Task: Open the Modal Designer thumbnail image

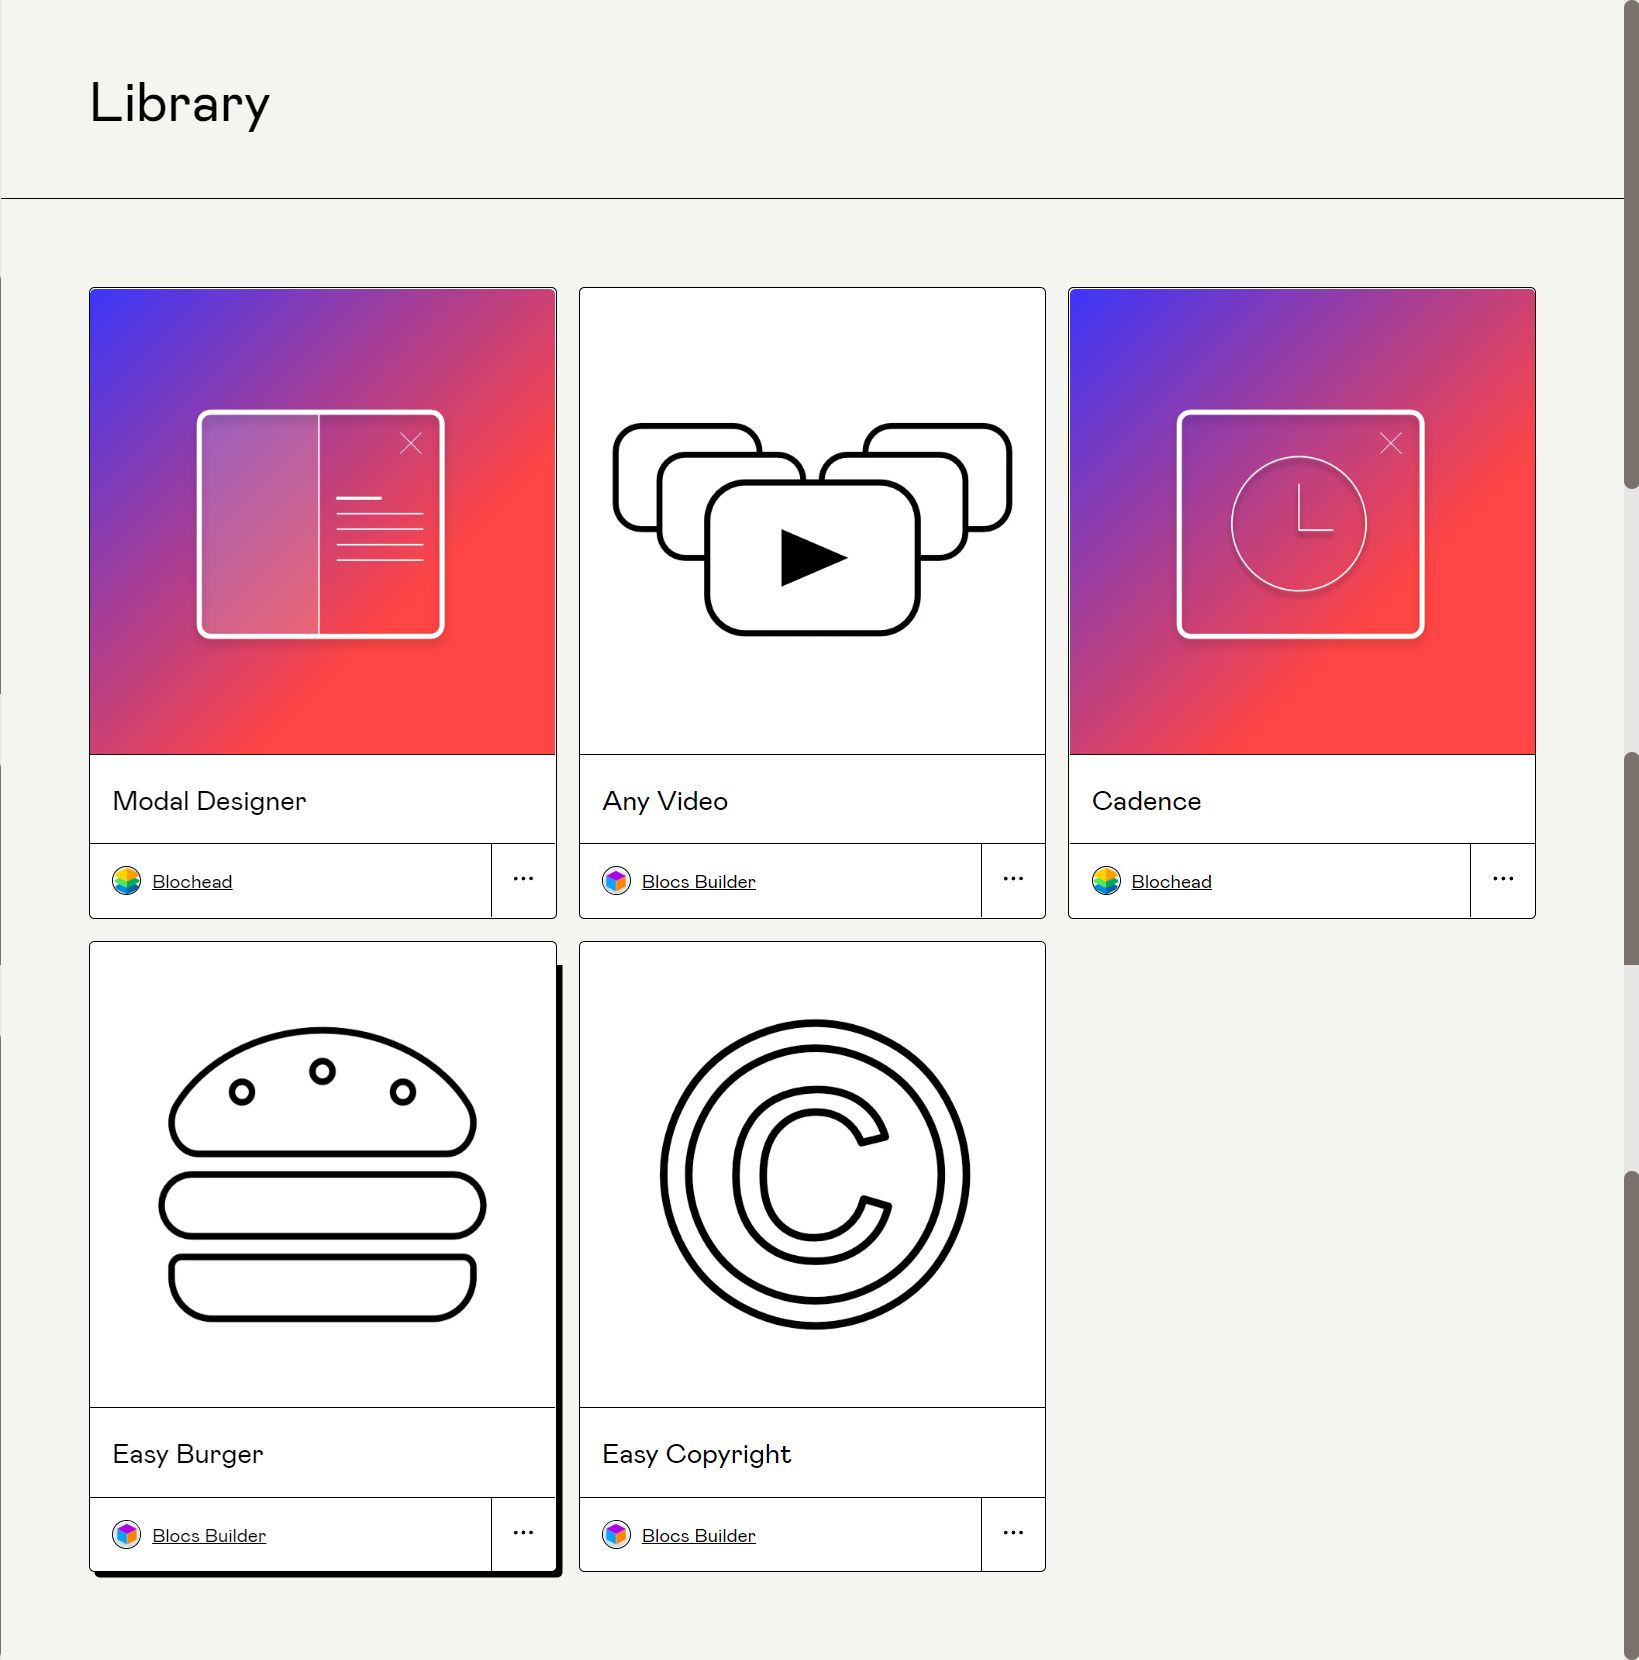Action: coord(322,521)
